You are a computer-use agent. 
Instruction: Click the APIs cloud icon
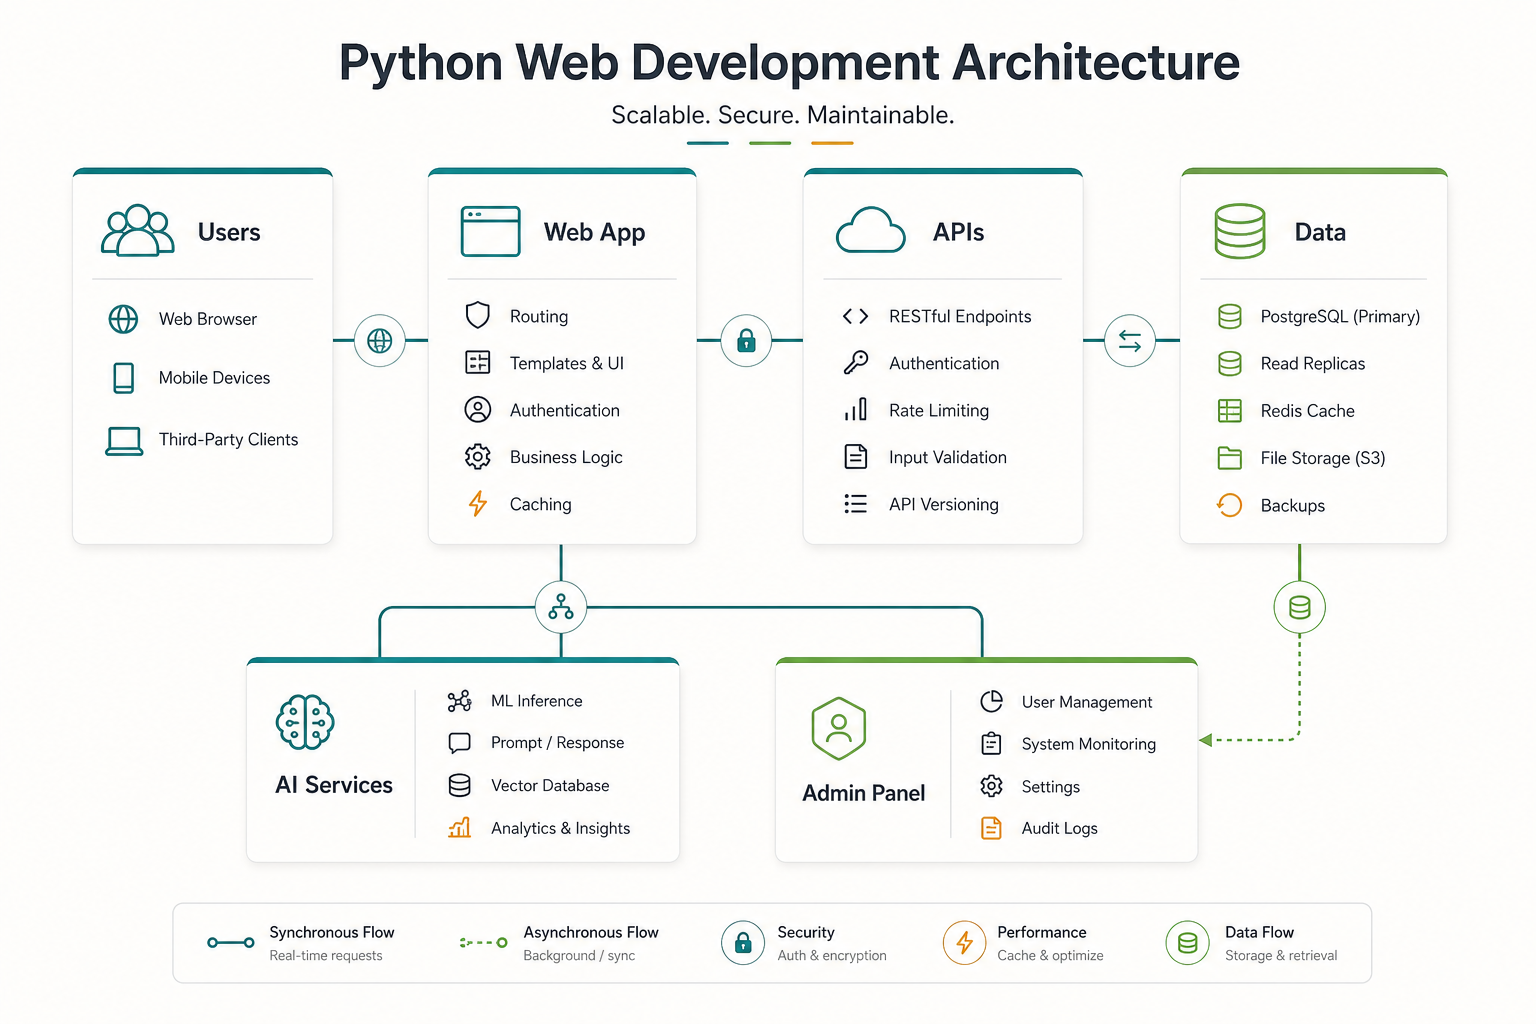tap(870, 230)
